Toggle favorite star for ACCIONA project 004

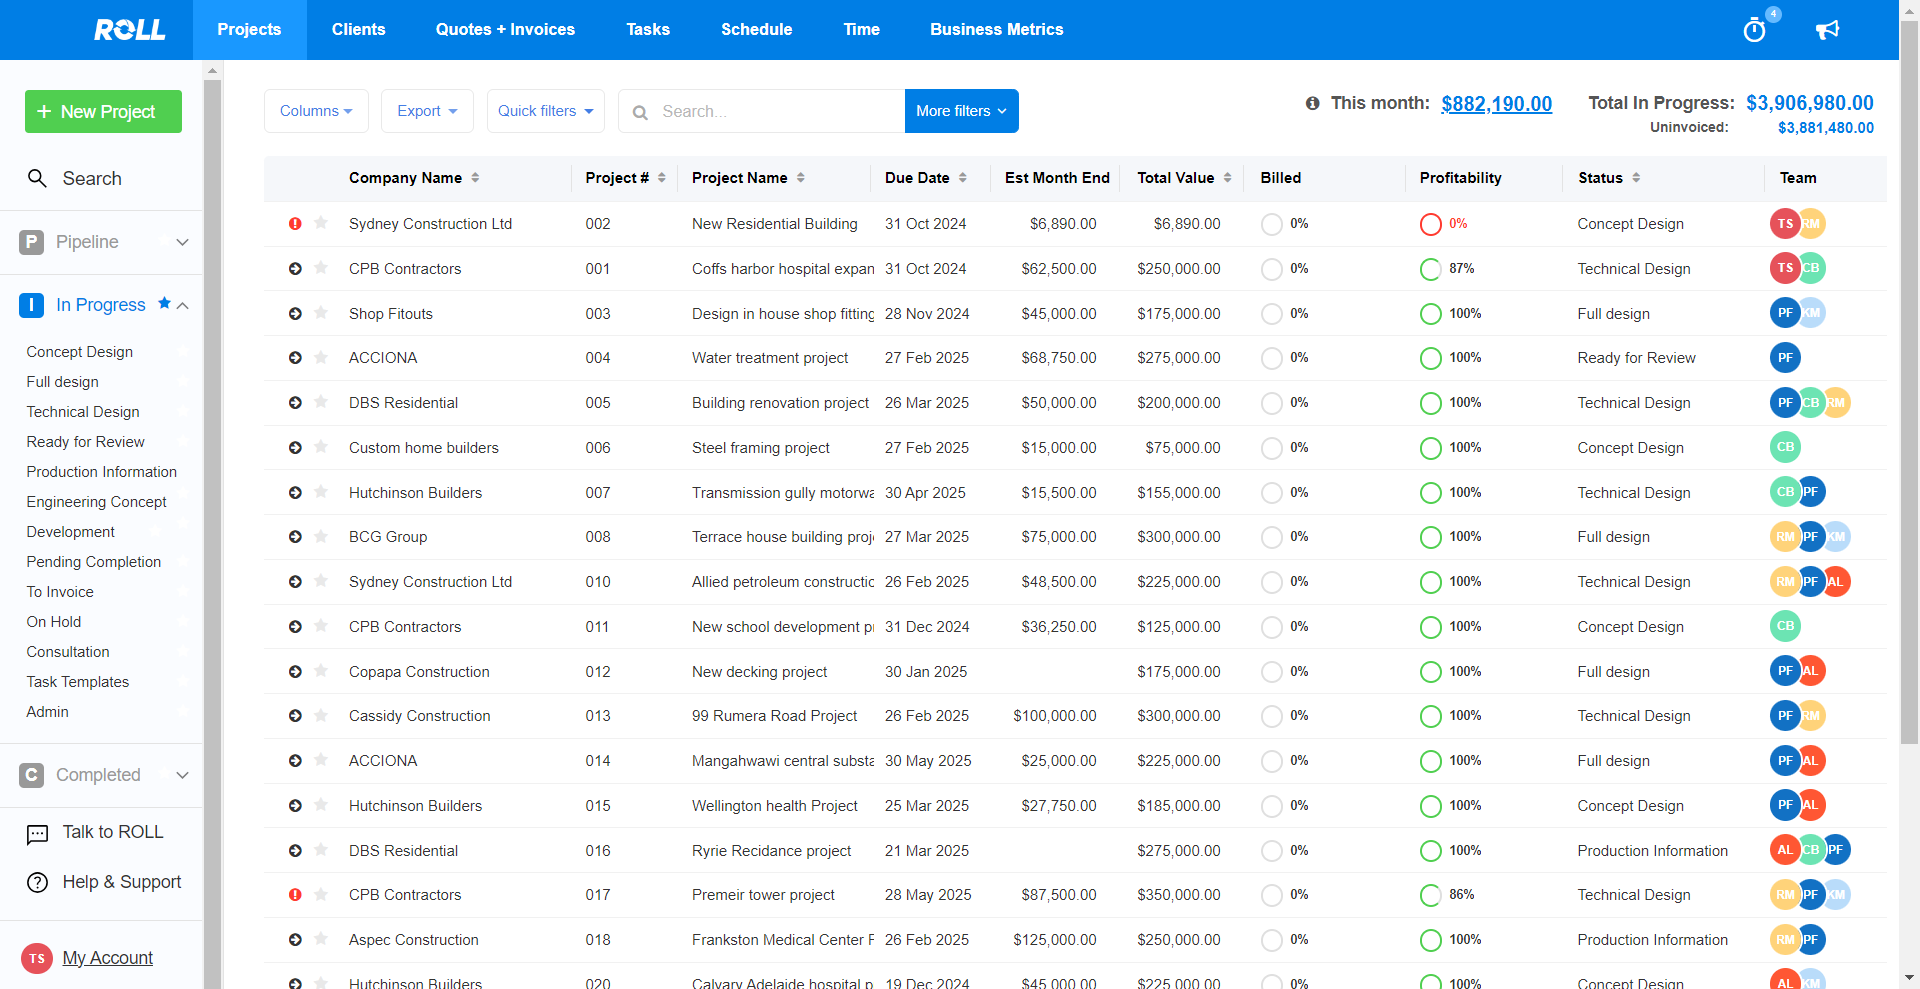click(x=321, y=357)
